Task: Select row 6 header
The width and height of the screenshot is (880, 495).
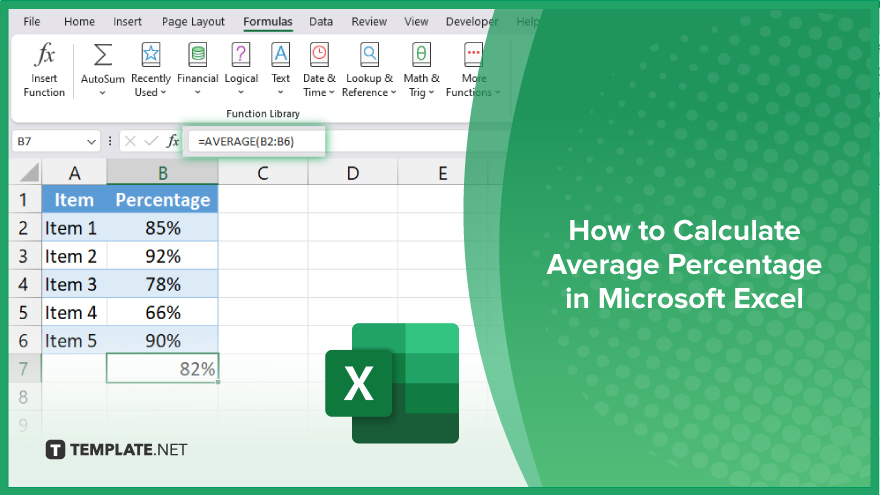Action: 25,340
